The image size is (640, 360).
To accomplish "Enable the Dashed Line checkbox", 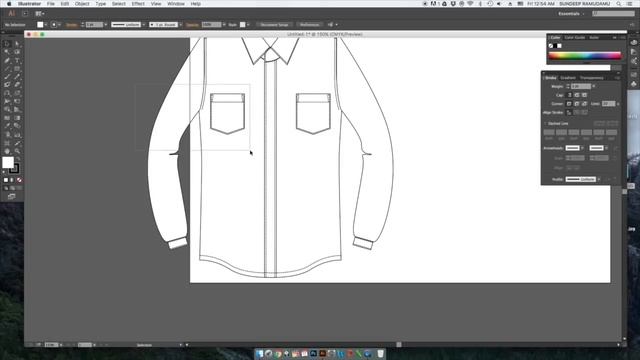I will 546,123.
